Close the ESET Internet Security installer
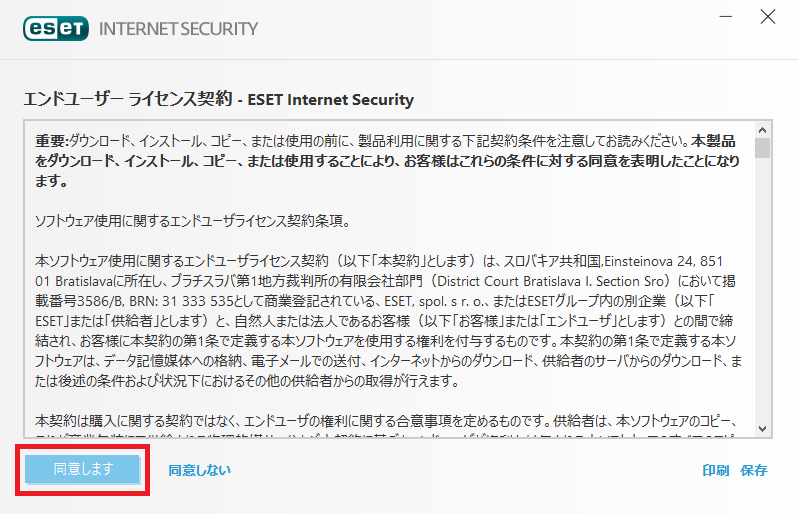798x514 pixels. [767, 17]
